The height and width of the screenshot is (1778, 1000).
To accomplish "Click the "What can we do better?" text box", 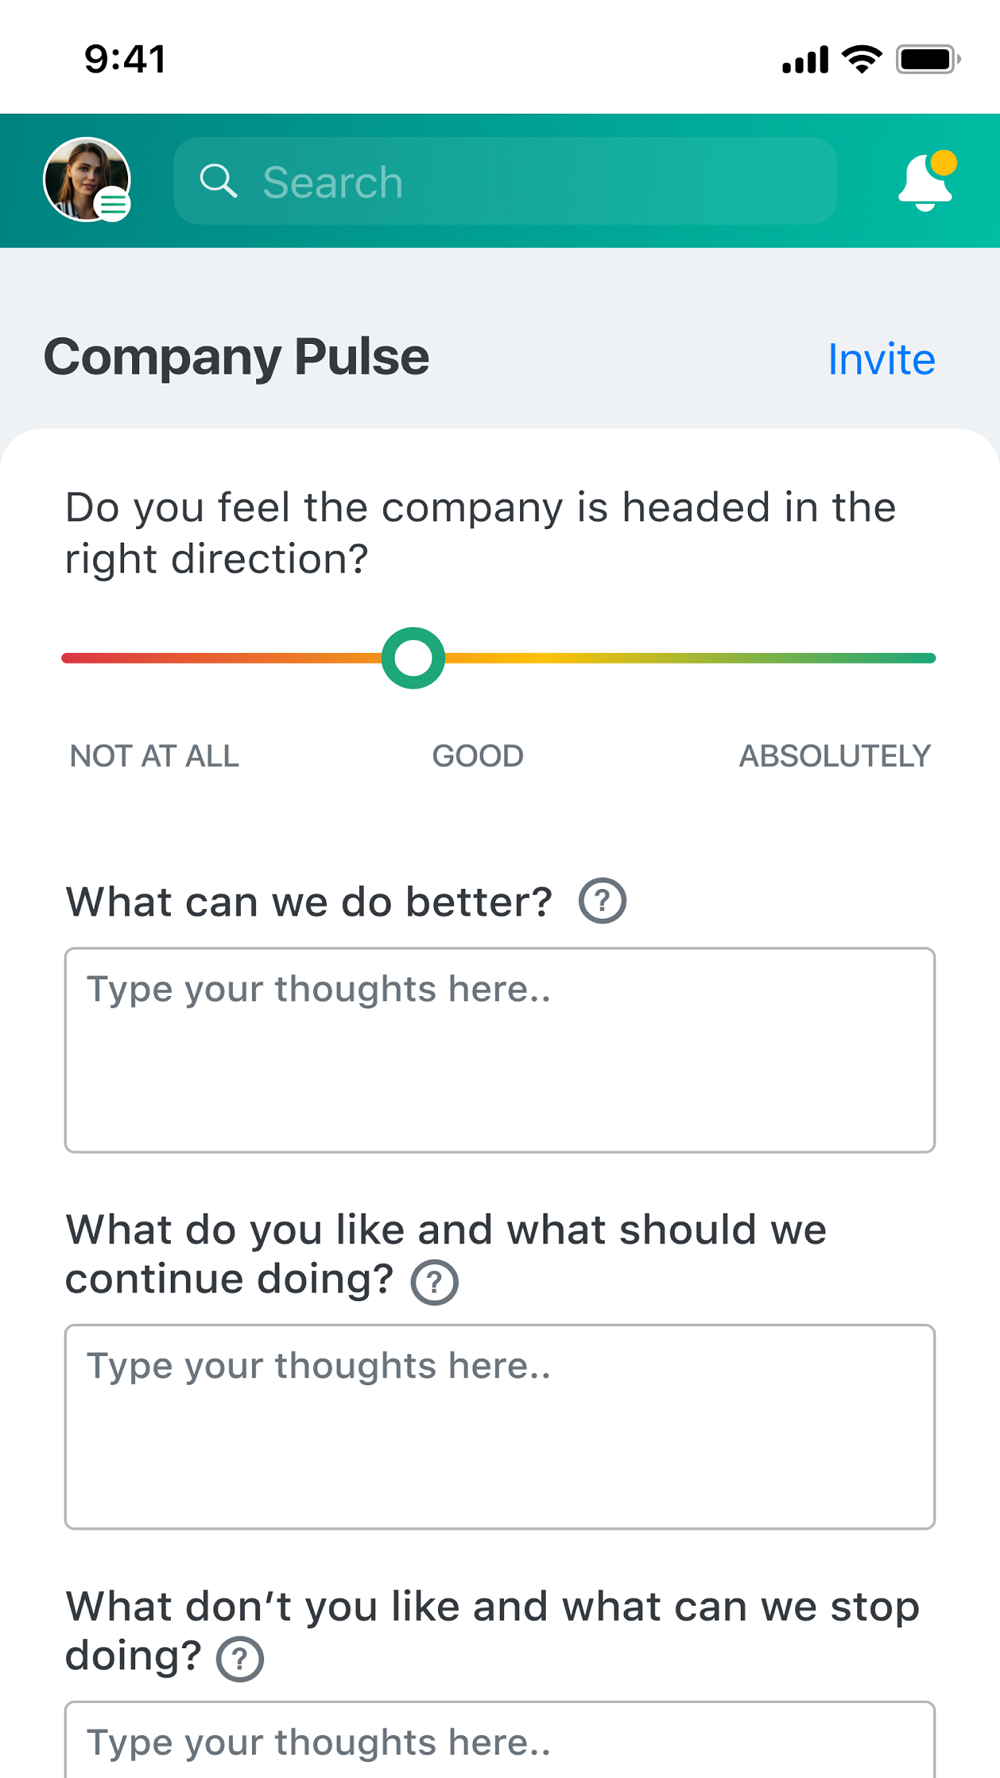I will pyautogui.click(x=500, y=1050).
